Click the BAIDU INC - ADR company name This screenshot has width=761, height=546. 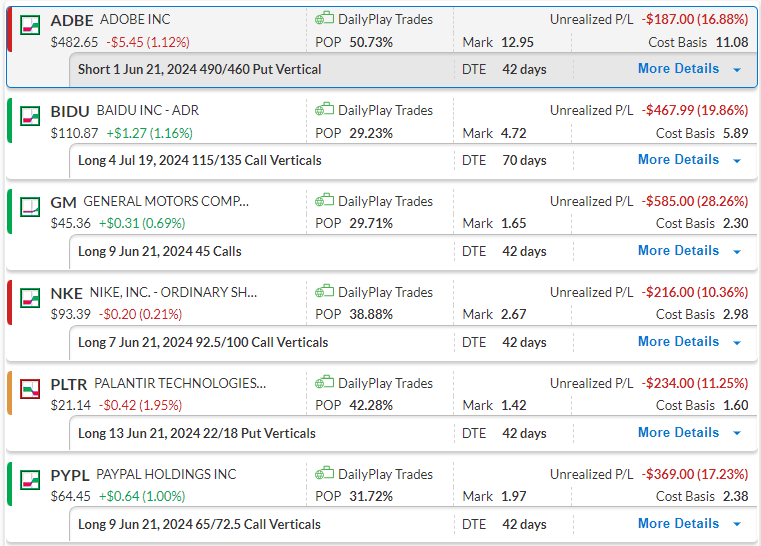tap(148, 111)
